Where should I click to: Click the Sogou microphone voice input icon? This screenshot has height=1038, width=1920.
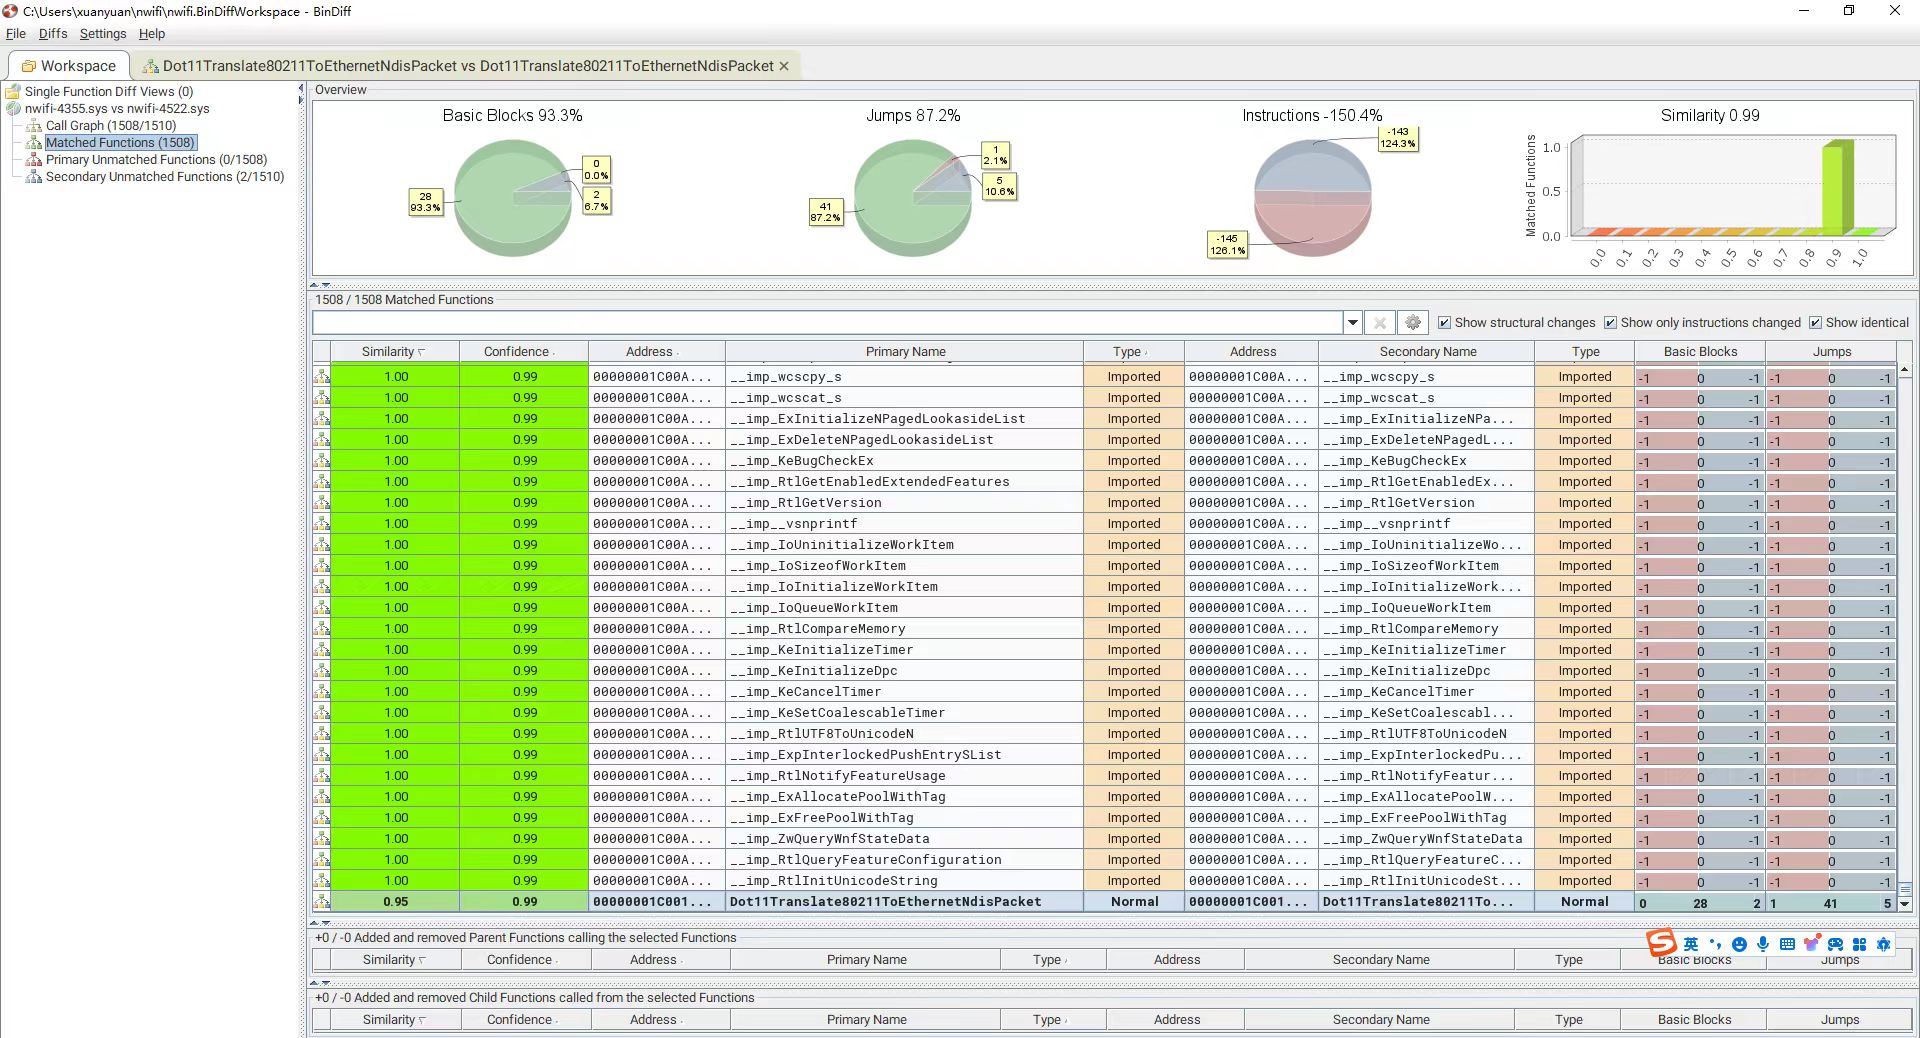[x=1762, y=944]
